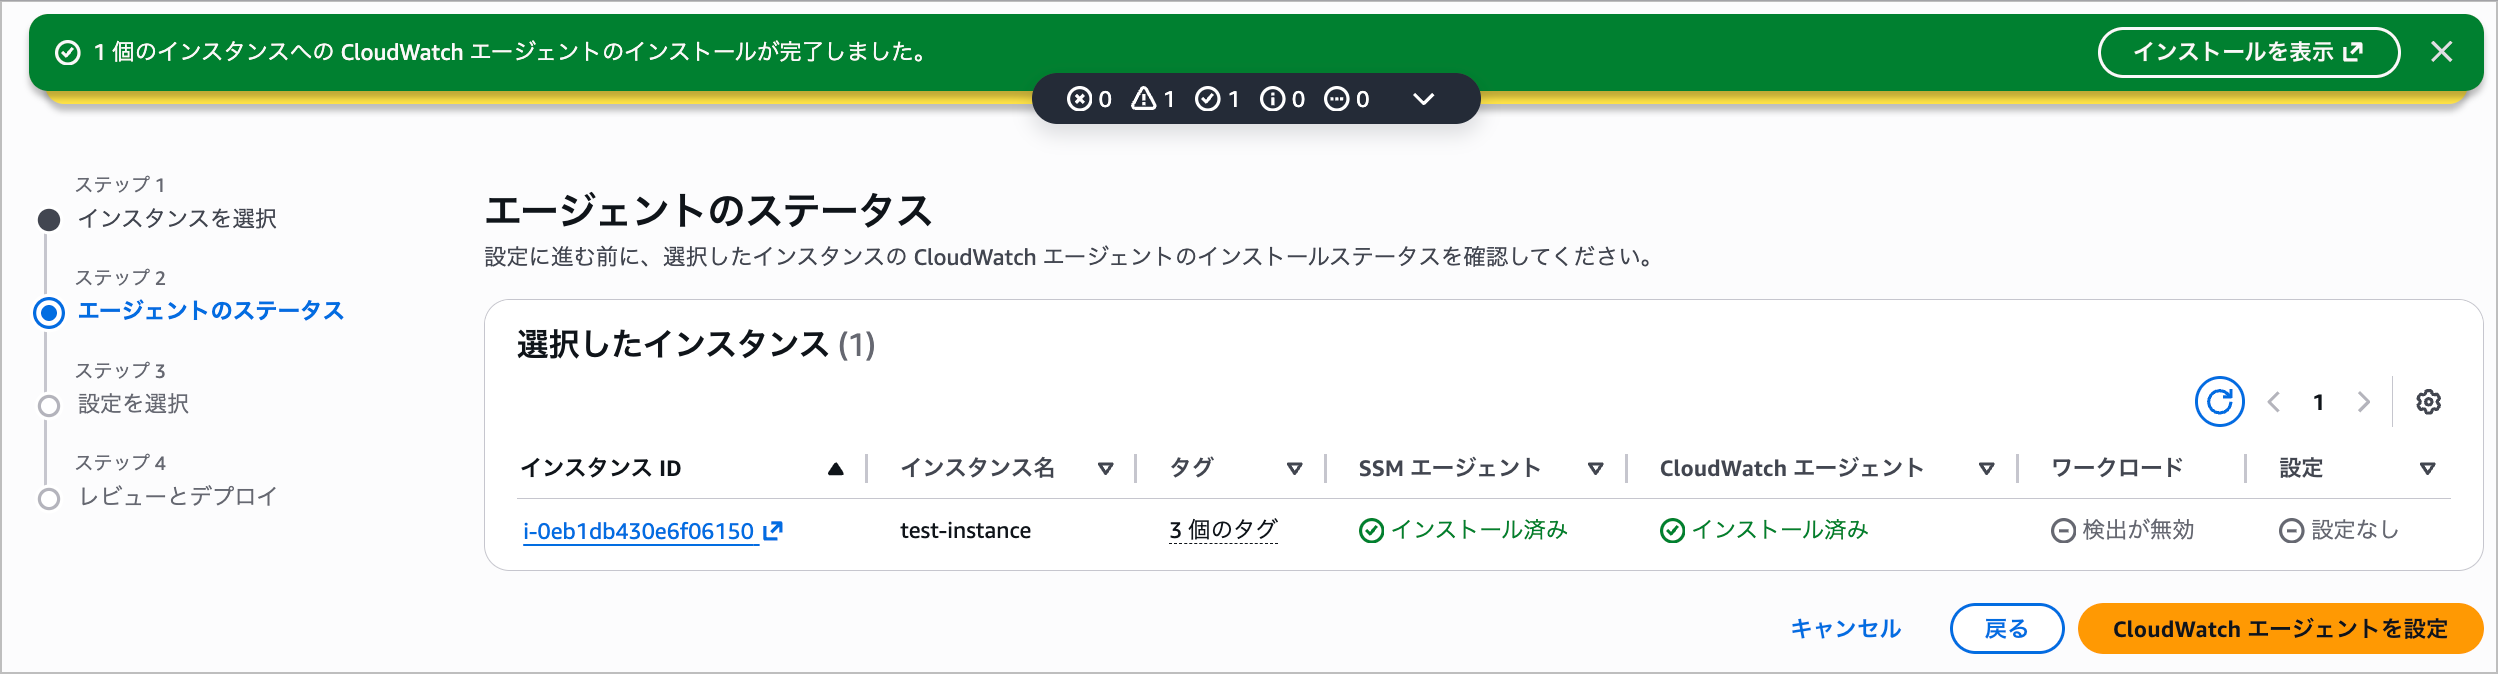Image resolution: width=2498 pixels, height=674 pixels.
Task: Click the warning count icon in status pill
Action: [x=1144, y=99]
